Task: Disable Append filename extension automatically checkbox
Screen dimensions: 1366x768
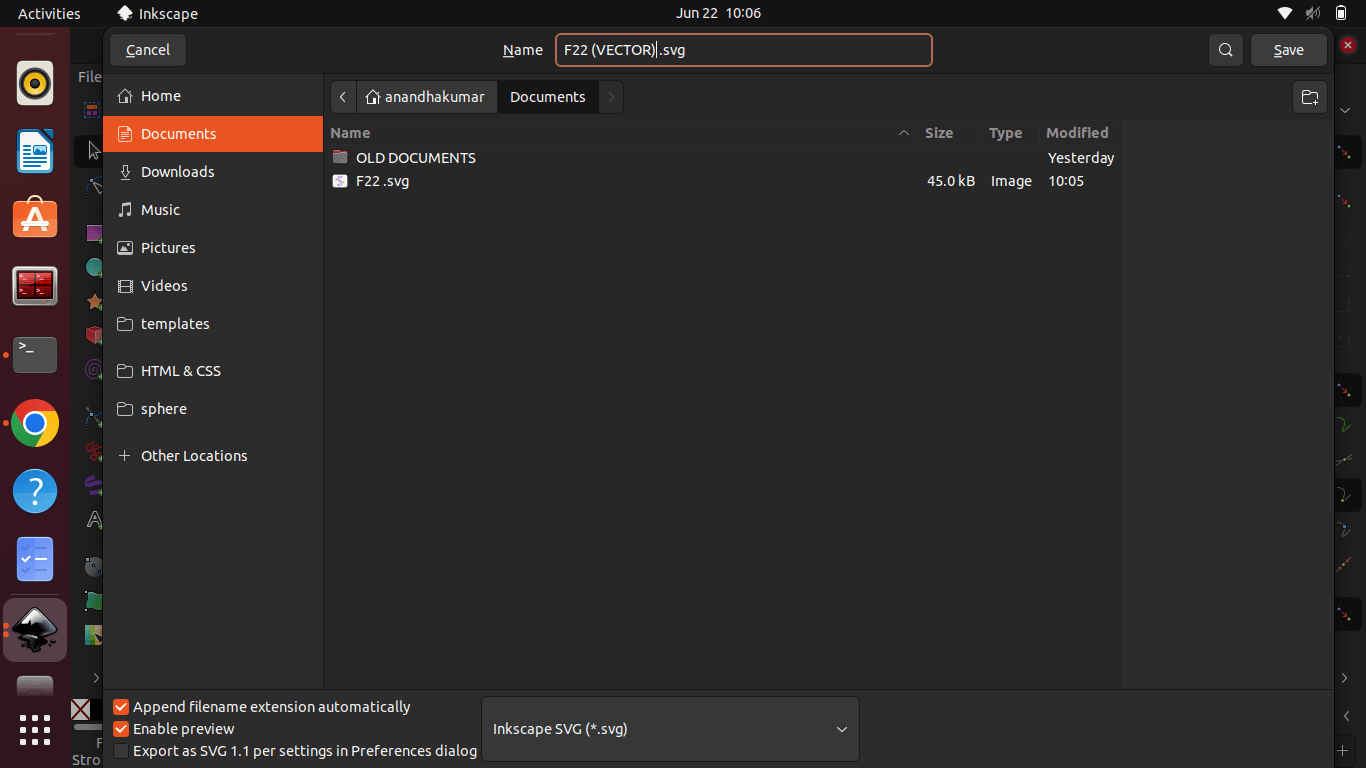Action: point(121,707)
